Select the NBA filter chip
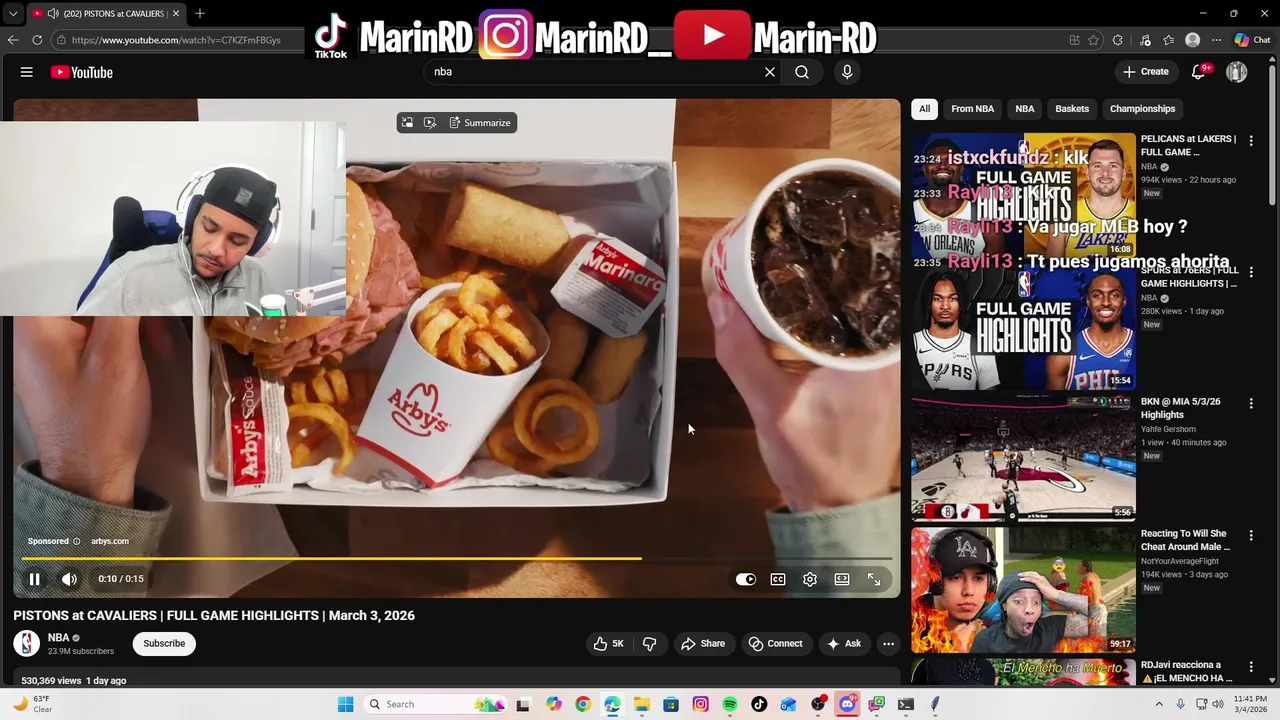 click(1025, 109)
